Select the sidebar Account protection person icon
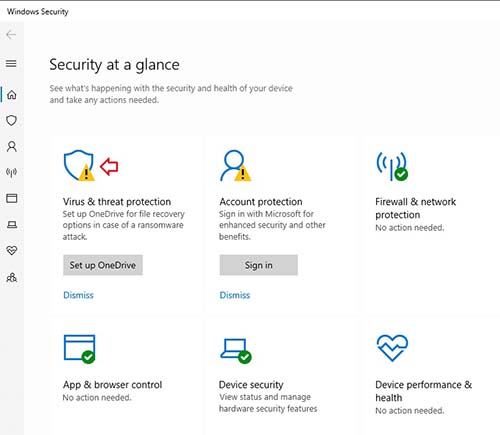 pyautogui.click(x=12, y=146)
